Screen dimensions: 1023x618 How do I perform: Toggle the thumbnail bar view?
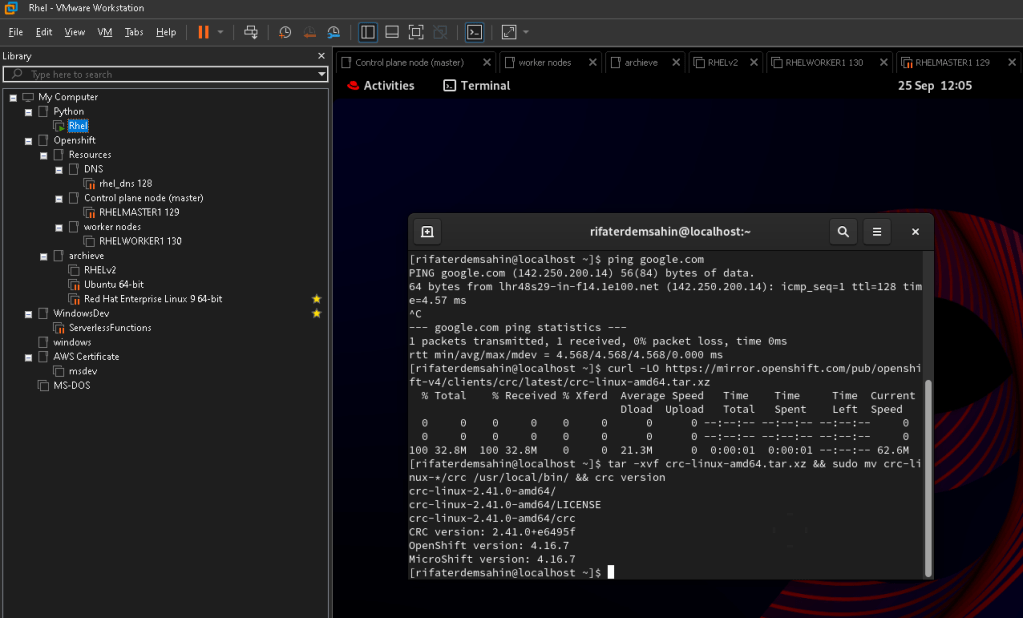click(392, 32)
